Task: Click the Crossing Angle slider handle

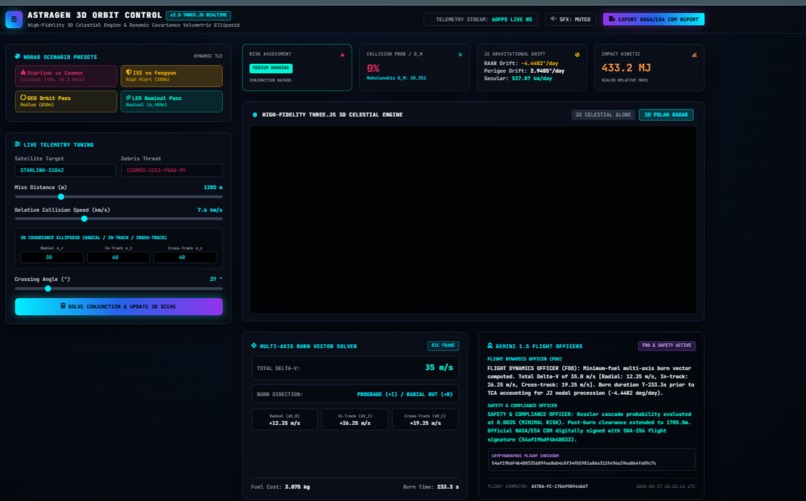Action: pyautogui.click(x=48, y=289)
